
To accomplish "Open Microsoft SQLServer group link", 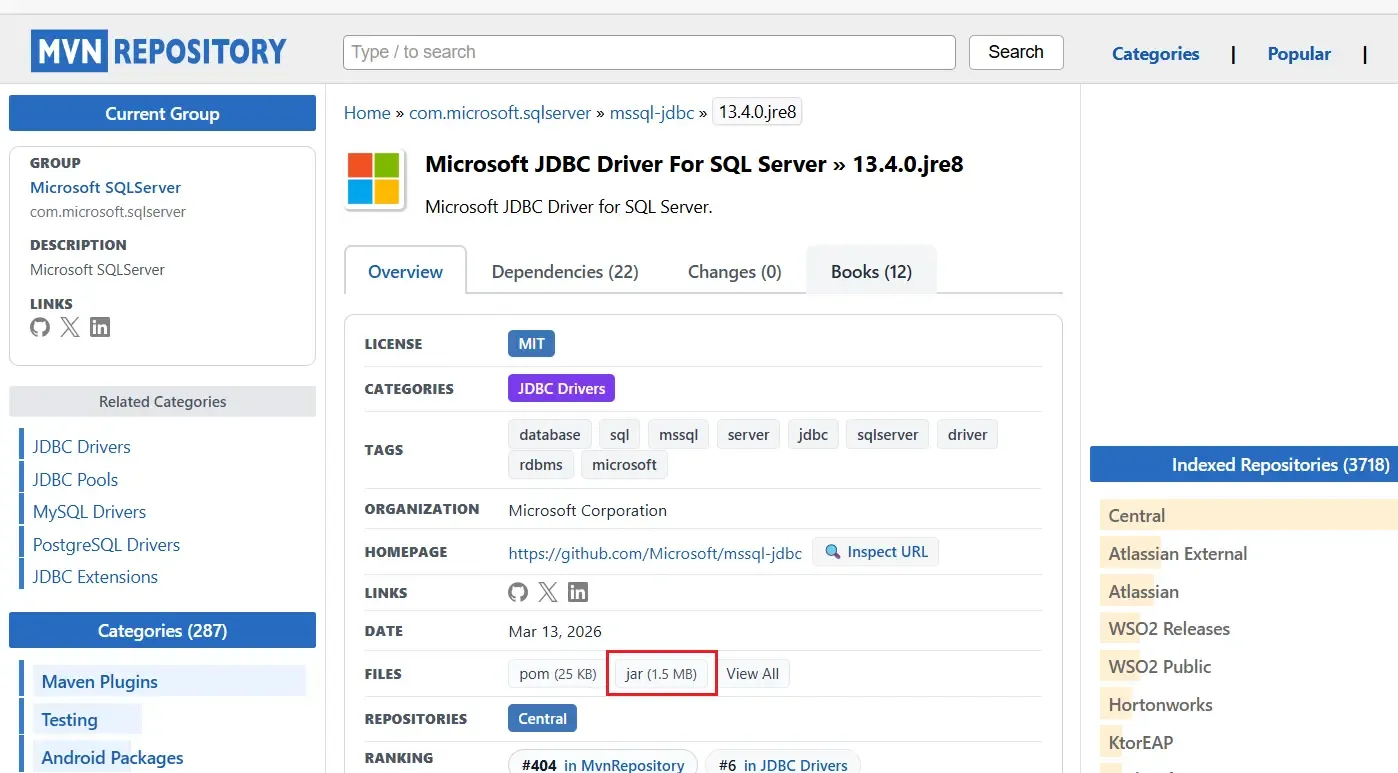I will tap(105, 187).
